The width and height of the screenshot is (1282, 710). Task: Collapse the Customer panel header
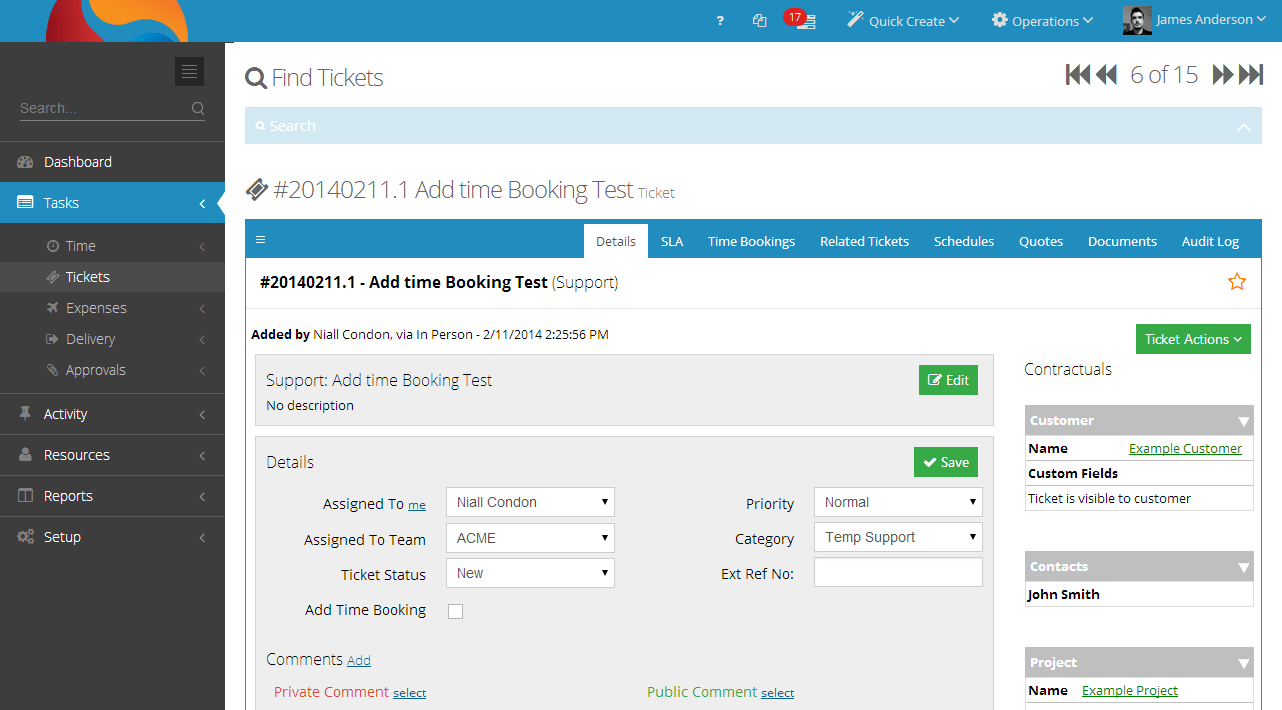click(1245, 420)
